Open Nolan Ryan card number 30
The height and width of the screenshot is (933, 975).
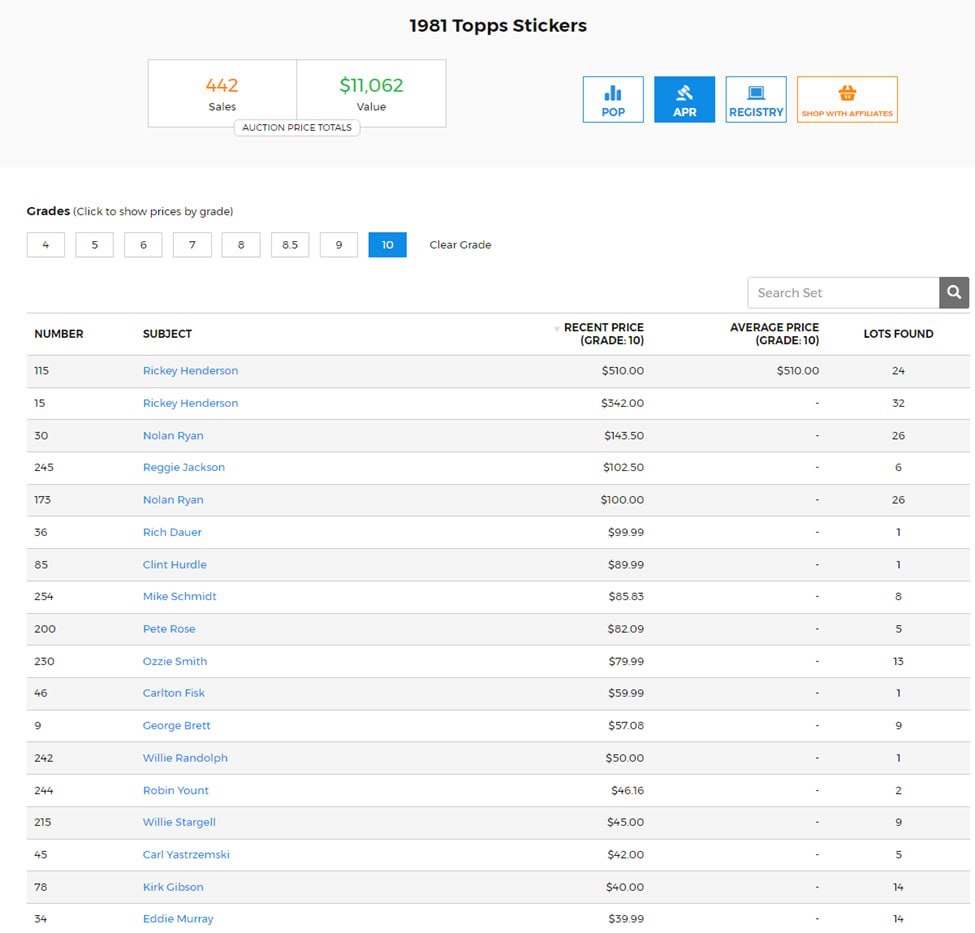click(x=173, y=435)
